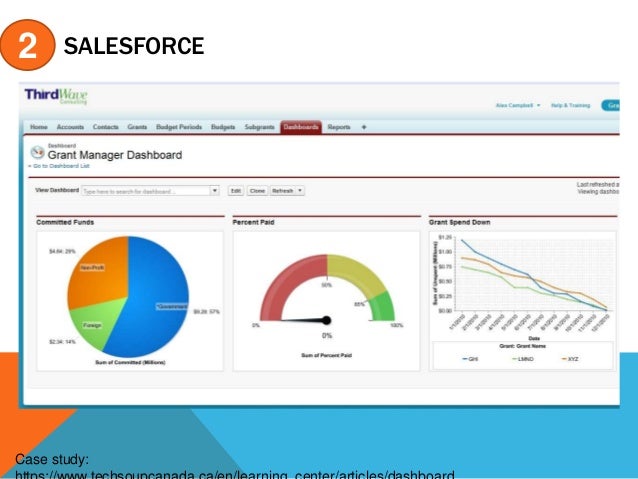Open the Reports tab
The height and width of the screenshot is (479, 638).
(339, 127)
